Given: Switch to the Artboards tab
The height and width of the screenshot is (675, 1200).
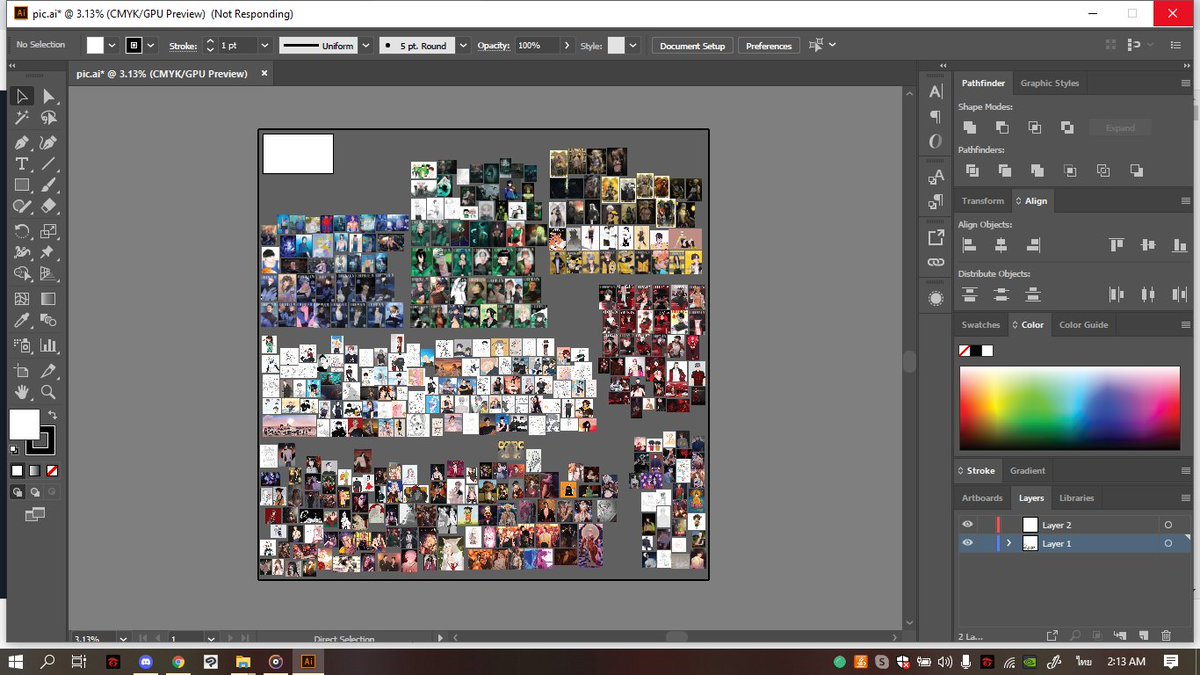Looking at the screenshot, I should pyautogui.click(x=982, y=498).
